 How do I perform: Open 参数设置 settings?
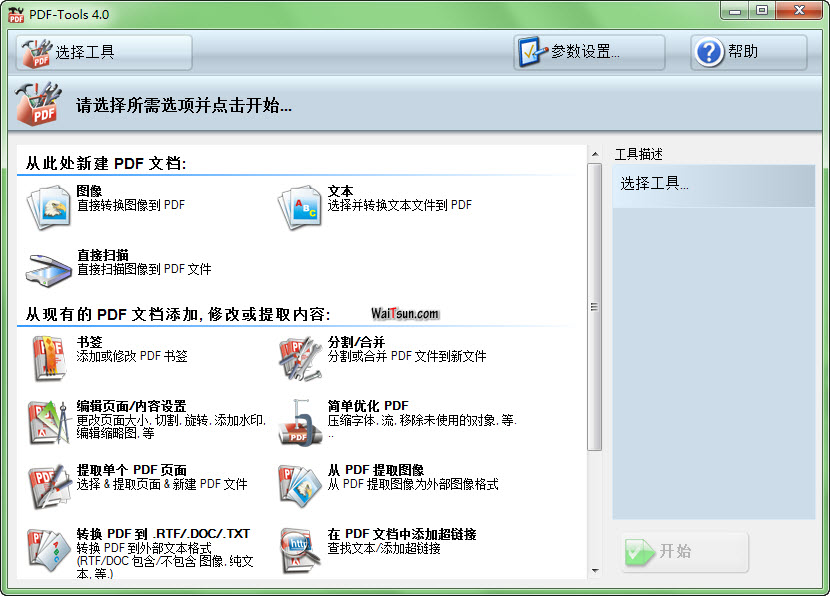589,52
